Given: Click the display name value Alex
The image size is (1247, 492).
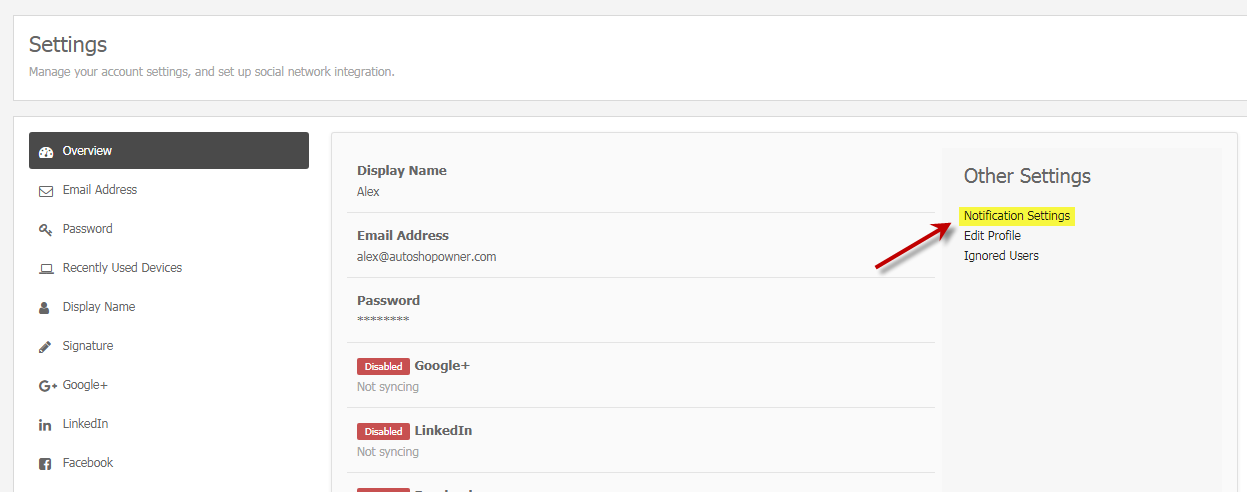Looking at the screenshot, I should (368, 192).
